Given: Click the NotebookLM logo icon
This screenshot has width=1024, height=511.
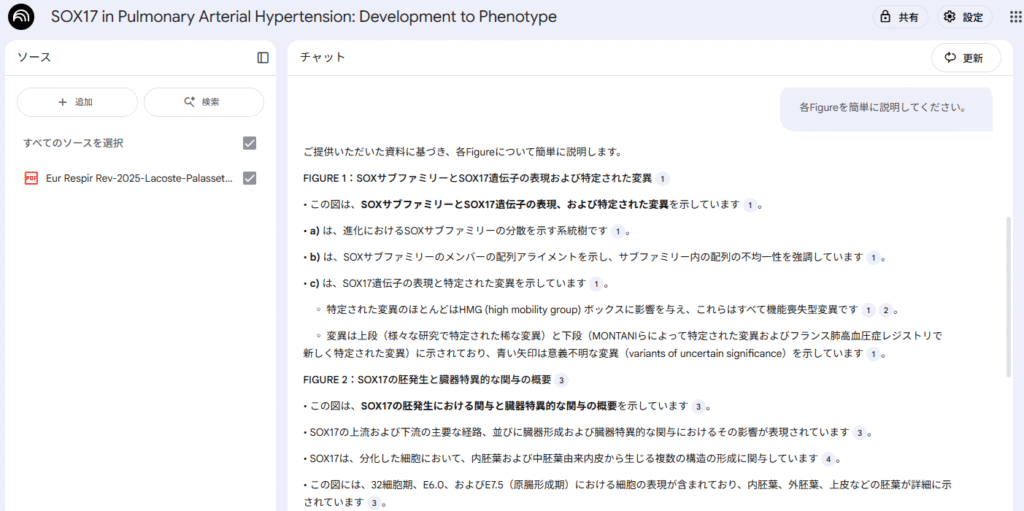Looking at the screenshot, I should (x=21, y=18).
